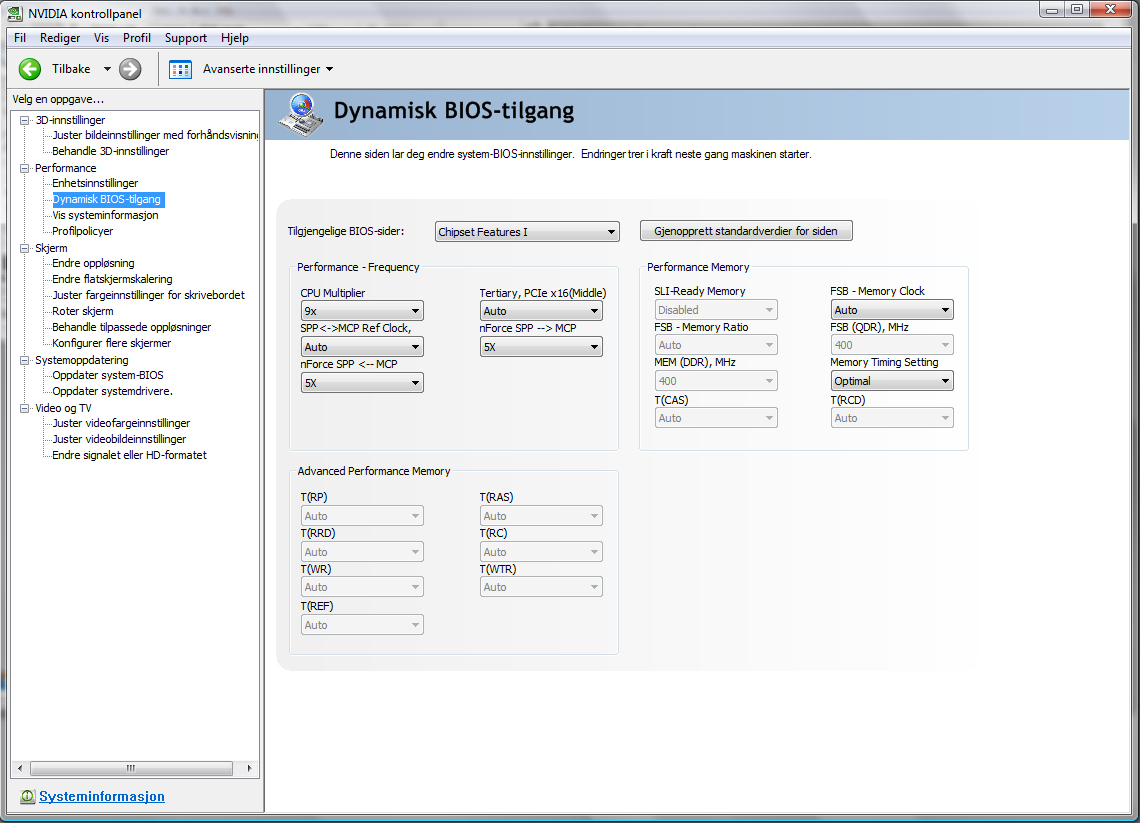Select Endre flatskjermskalering tree item
Screen dimensions: 1140x823
click(112, 279)
